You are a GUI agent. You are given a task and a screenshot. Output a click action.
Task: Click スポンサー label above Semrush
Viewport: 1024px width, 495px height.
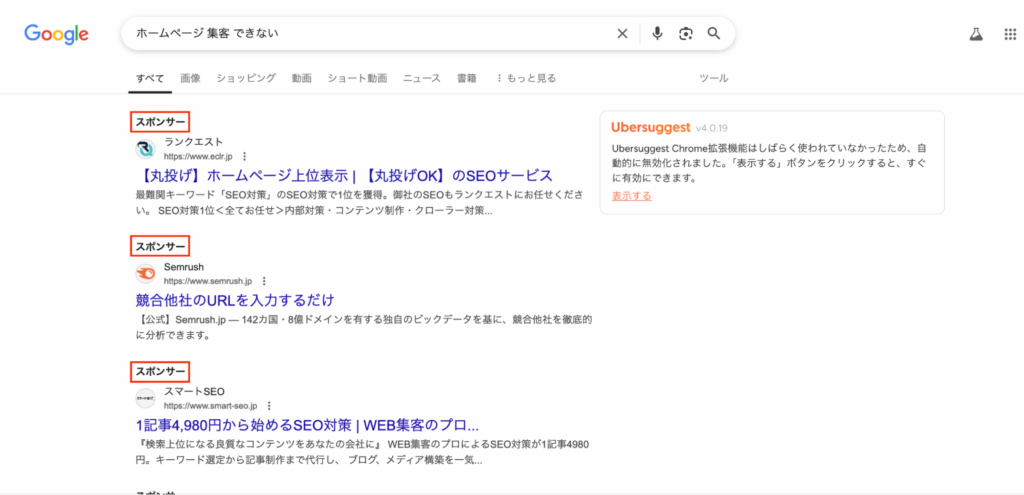(161, 247)
